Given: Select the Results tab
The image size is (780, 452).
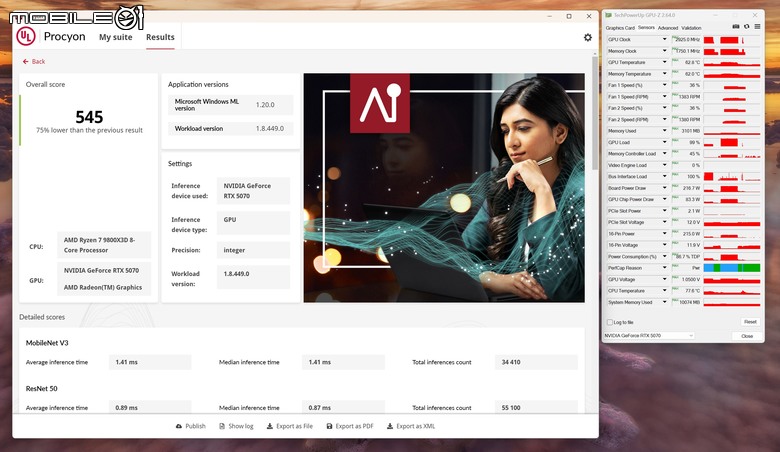Looking at the screenshot, I should coord(160,37).
